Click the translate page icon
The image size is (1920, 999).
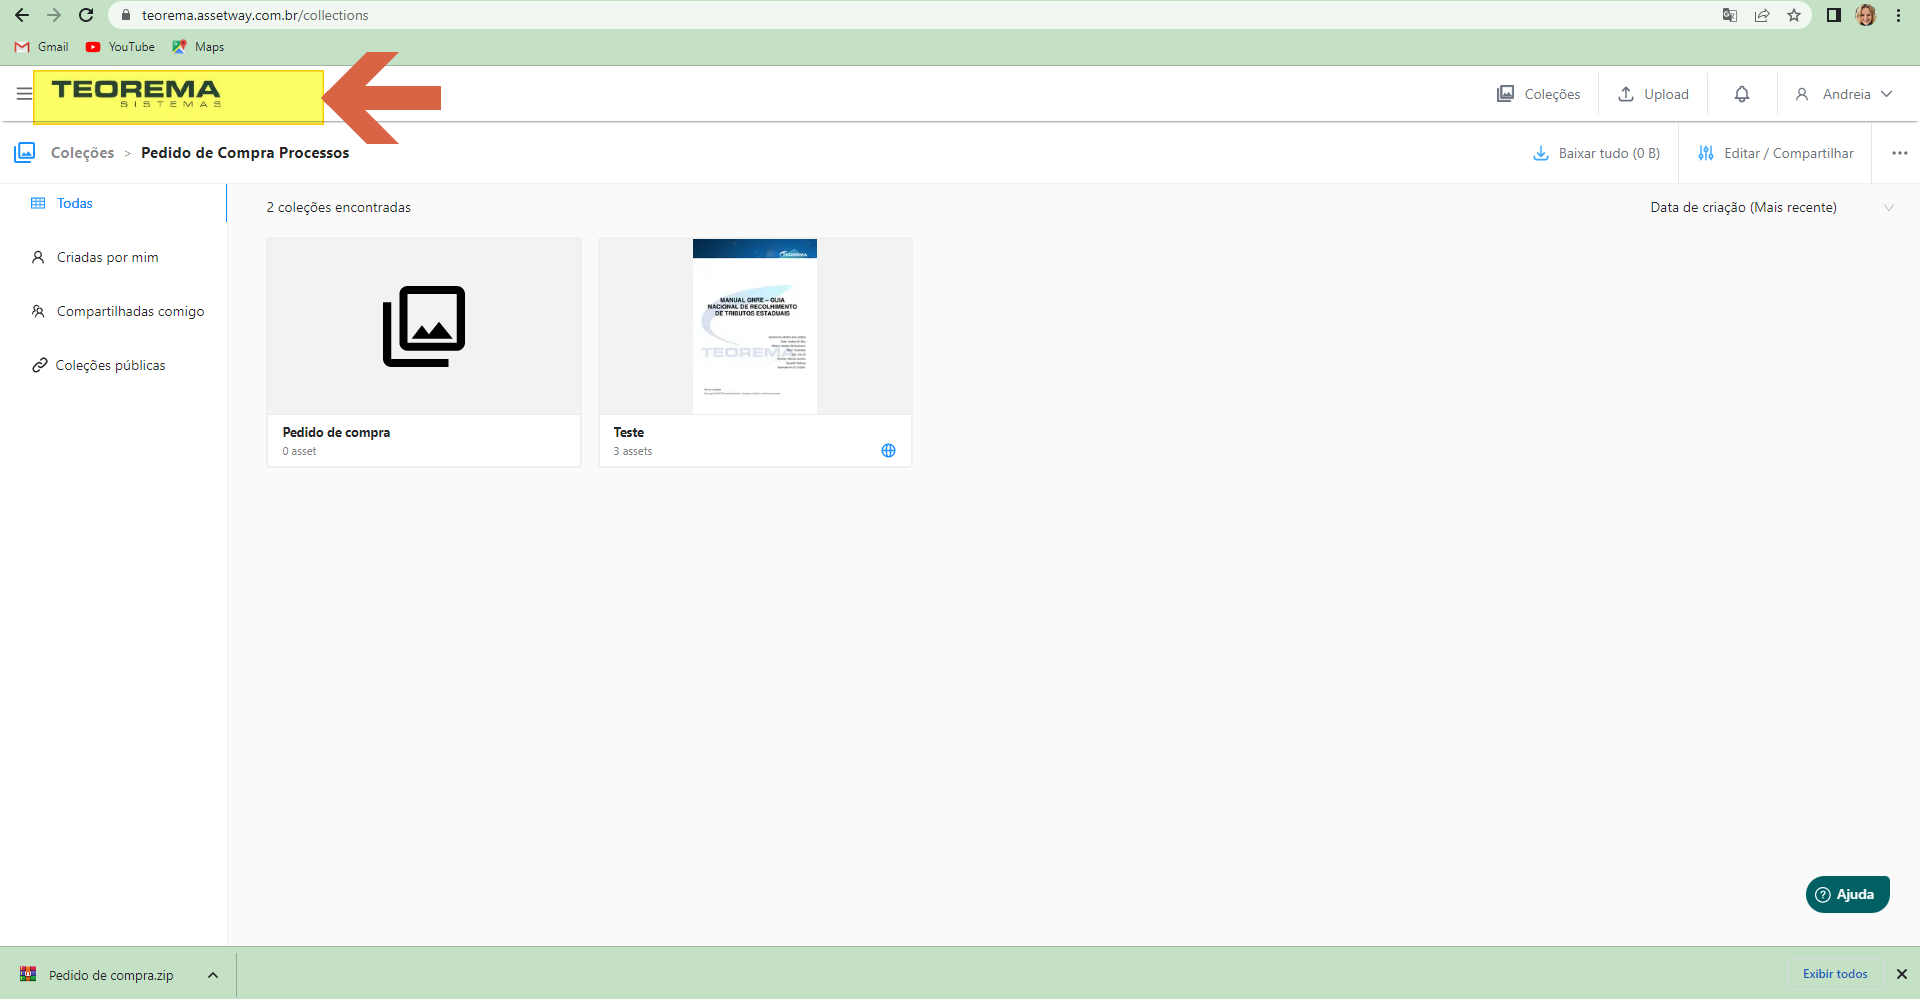click(1730, 15)
